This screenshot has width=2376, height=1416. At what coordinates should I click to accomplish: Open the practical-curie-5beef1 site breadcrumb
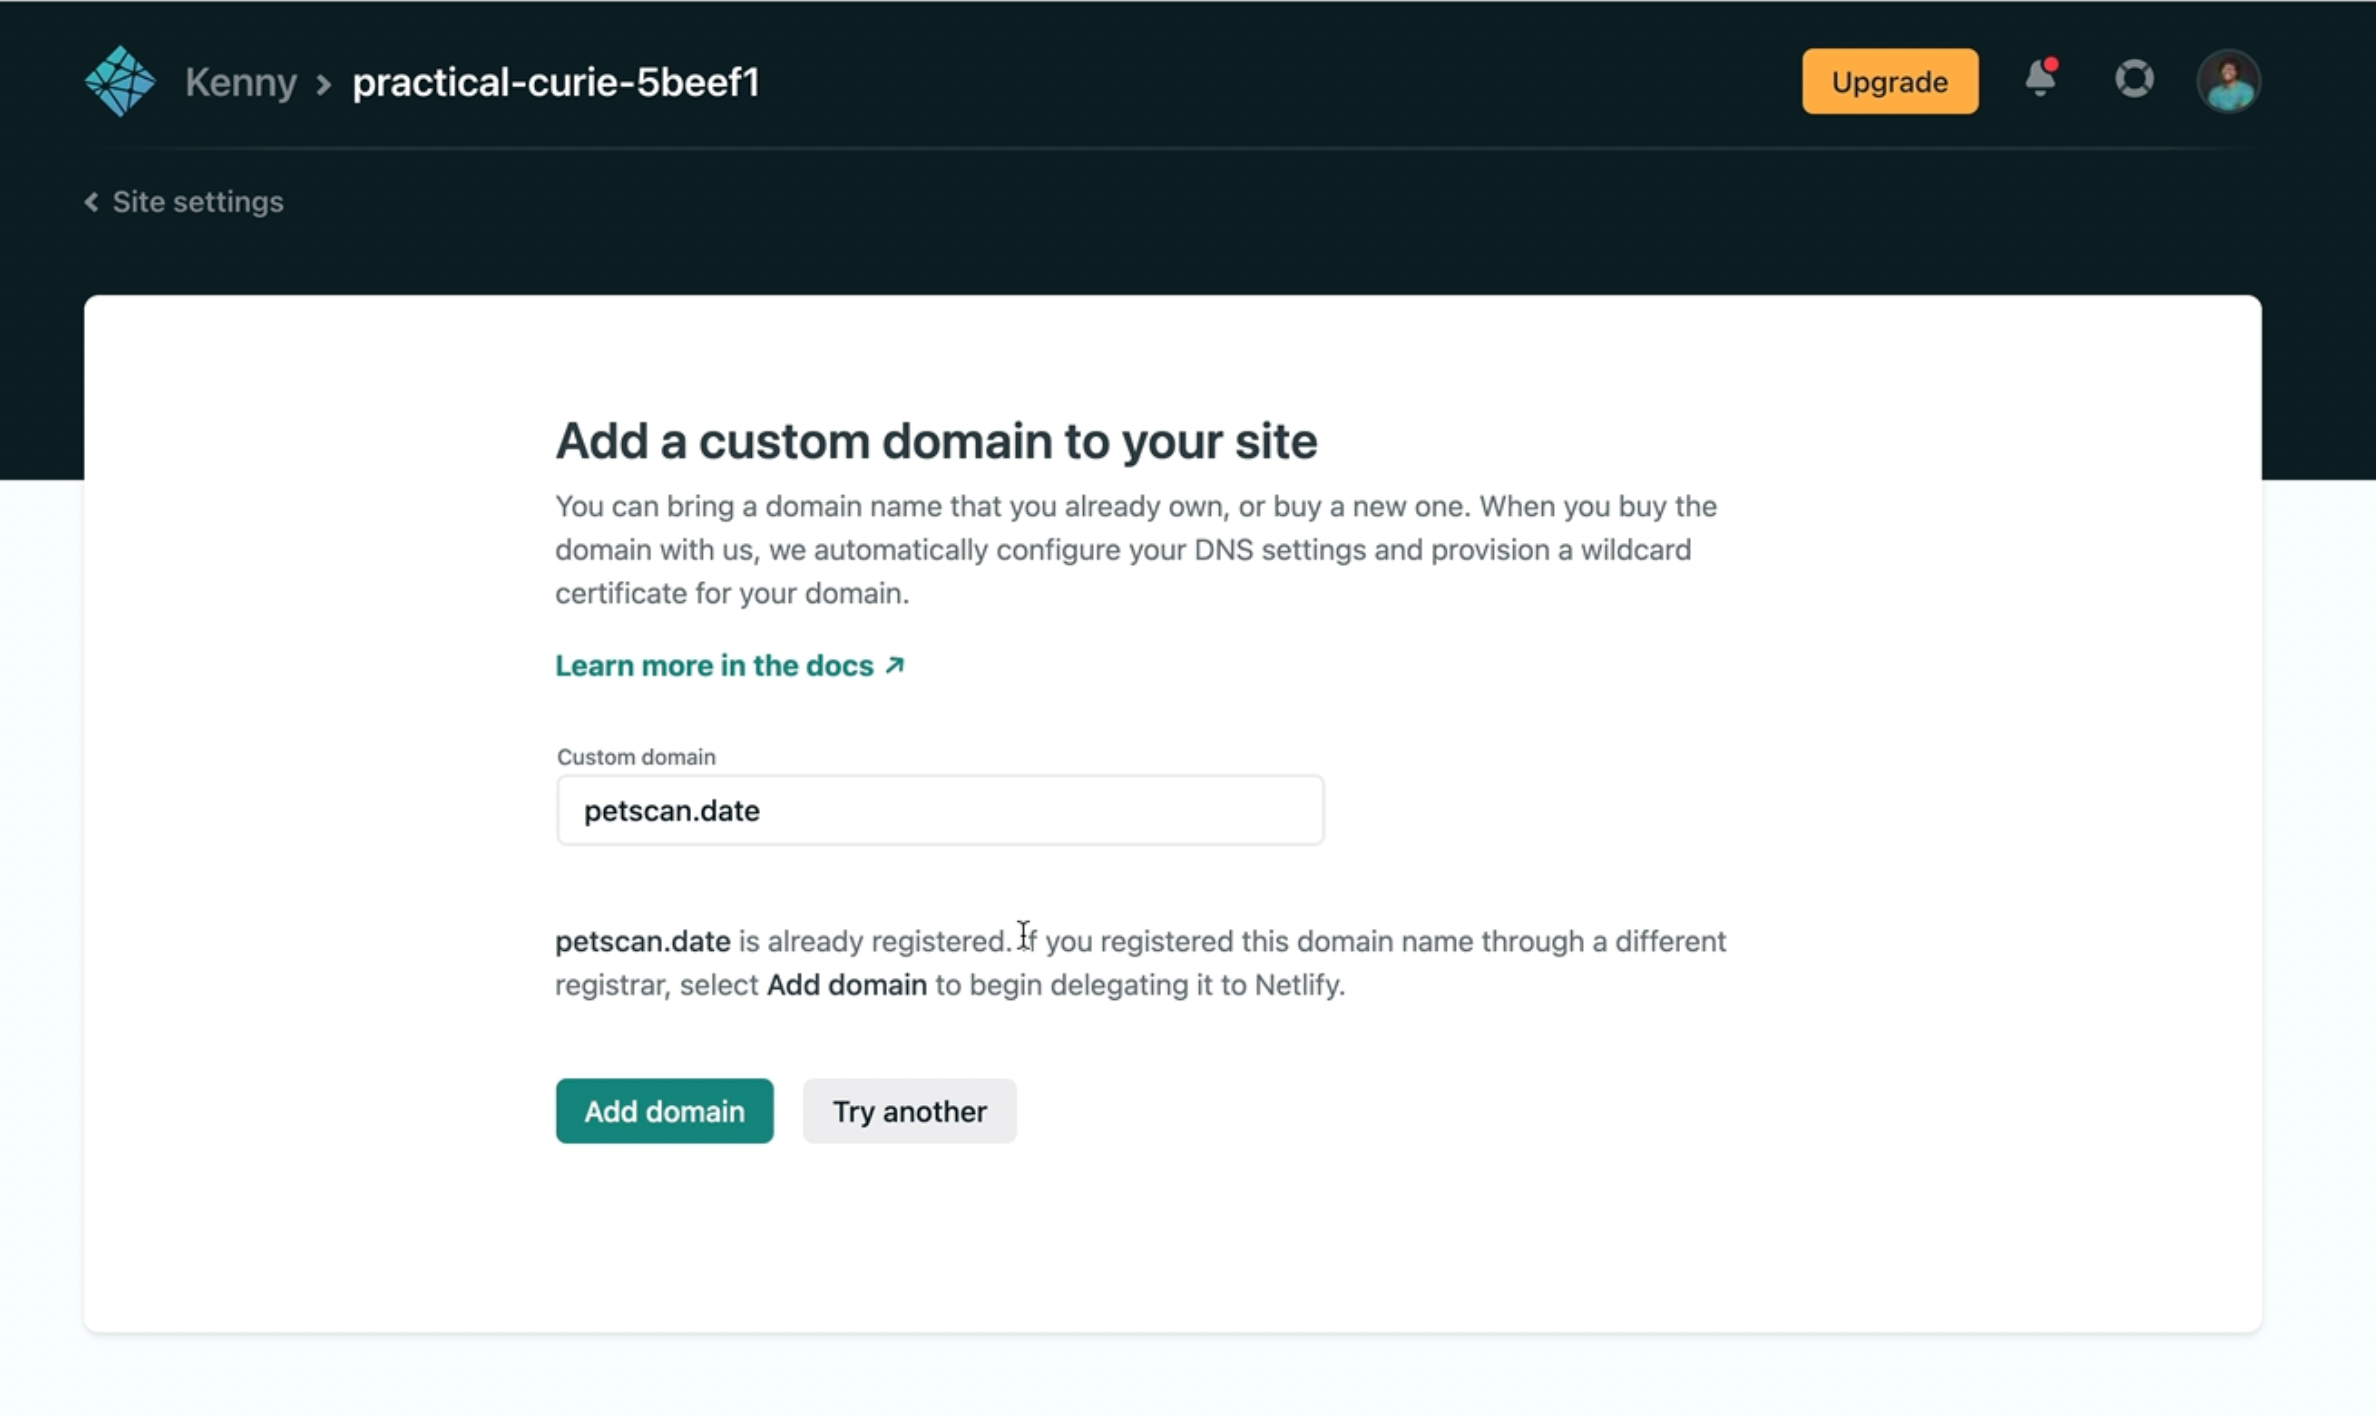point(555,82)
